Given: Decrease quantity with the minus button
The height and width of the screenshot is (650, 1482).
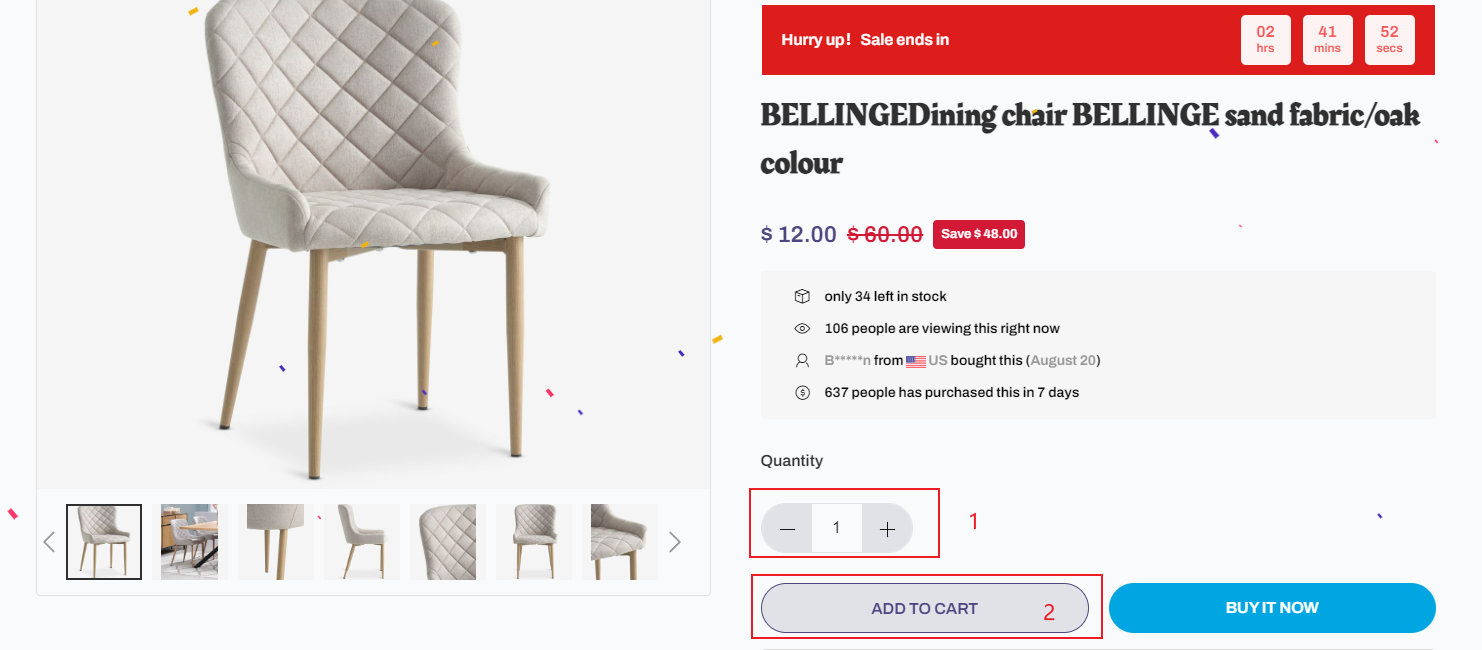Looking at the screenshot, I should (x=787, y=529).
